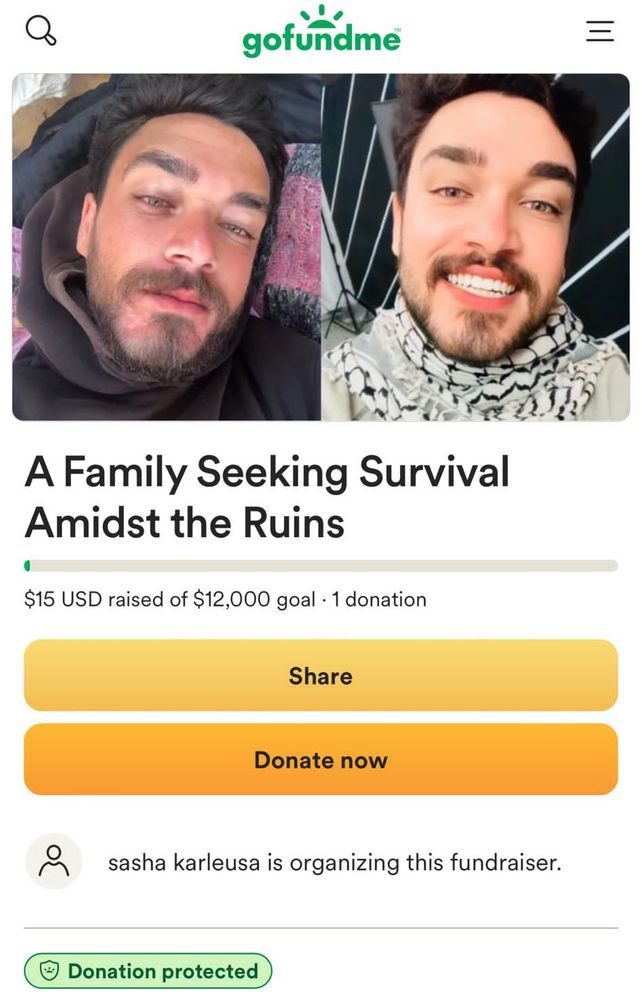View the right photo of man wearing keffiyeh
This screenshot has height=1000, width=642.
tap(476, 247)
